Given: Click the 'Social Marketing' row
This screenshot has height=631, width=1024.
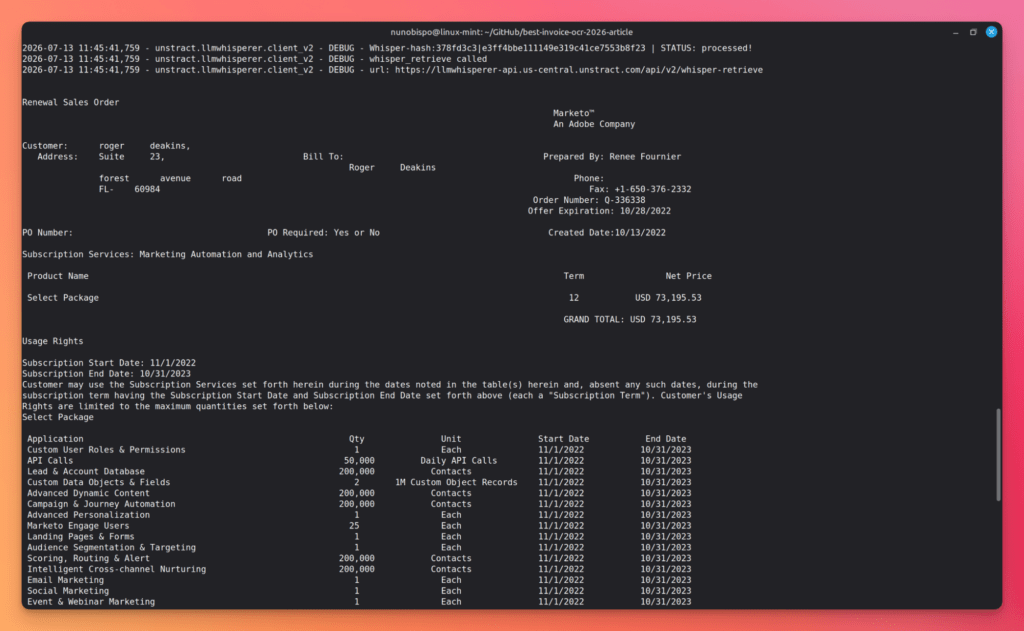Looking at the screenshot, I should click(x=359, y=591).
